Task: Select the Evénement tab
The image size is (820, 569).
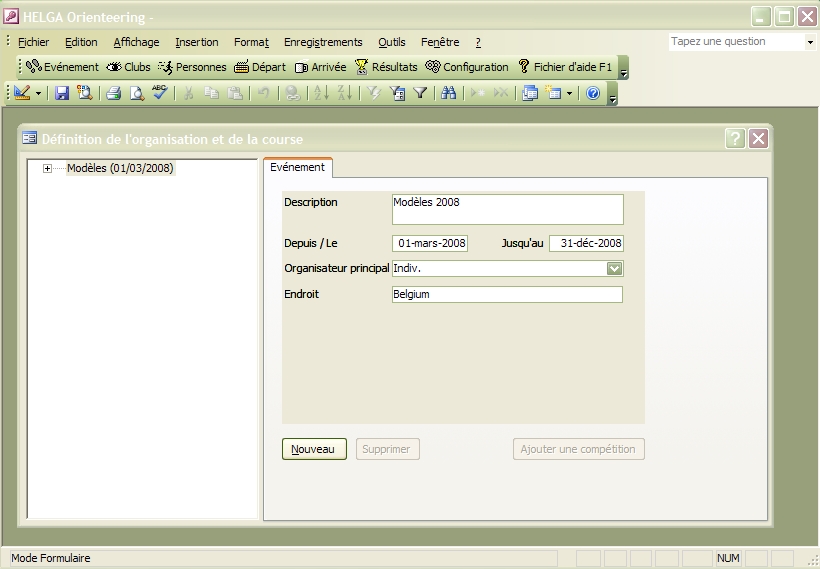Action: (x=298, y=167)
